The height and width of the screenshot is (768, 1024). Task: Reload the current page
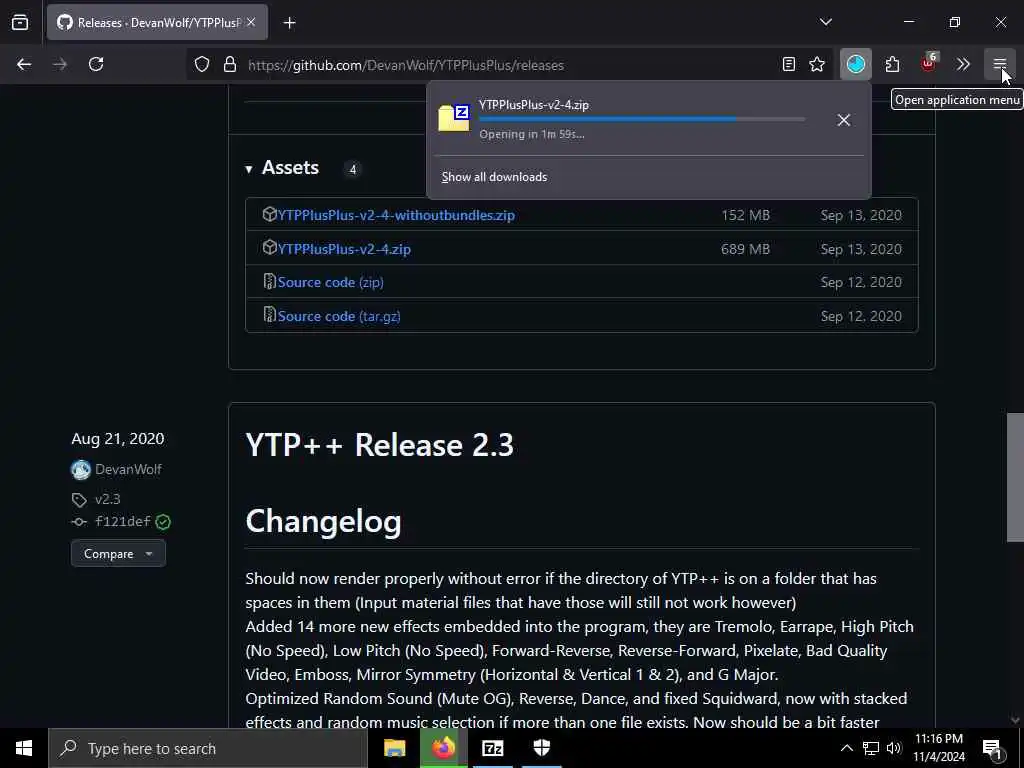coord(96,64)
